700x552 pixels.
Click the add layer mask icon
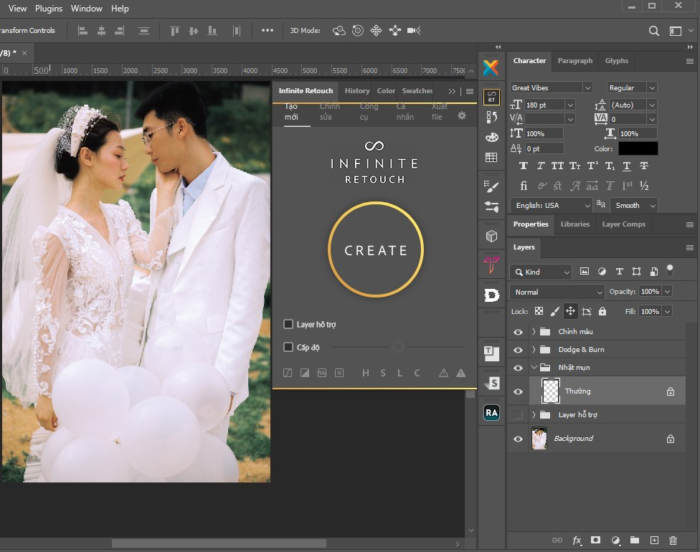[596, 540]
